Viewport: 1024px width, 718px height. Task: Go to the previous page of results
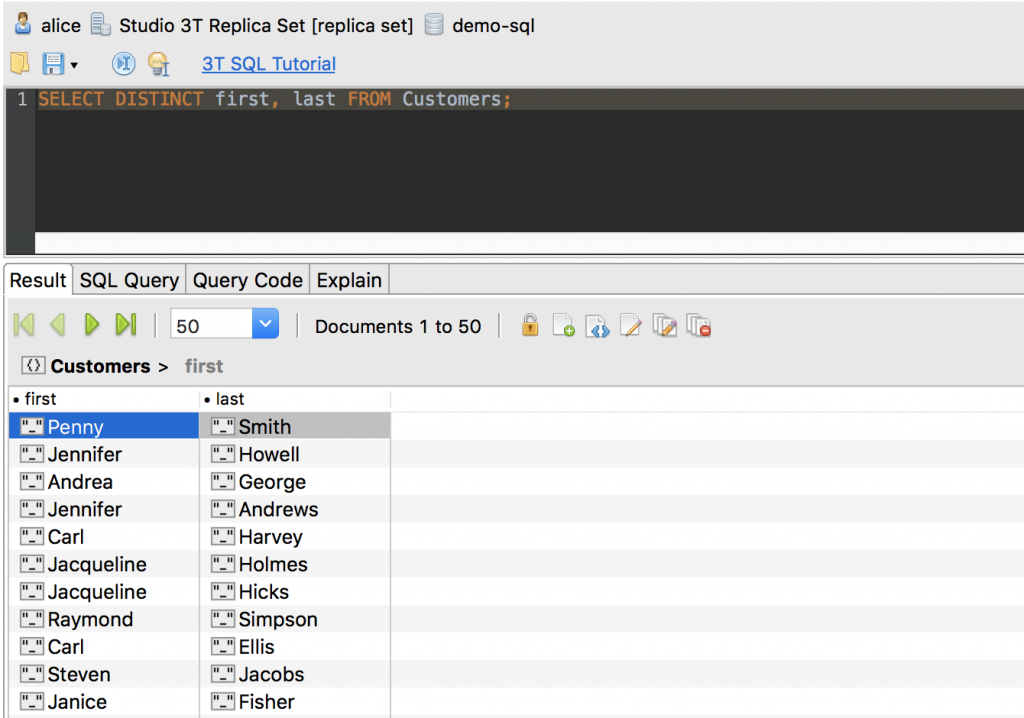57,324
